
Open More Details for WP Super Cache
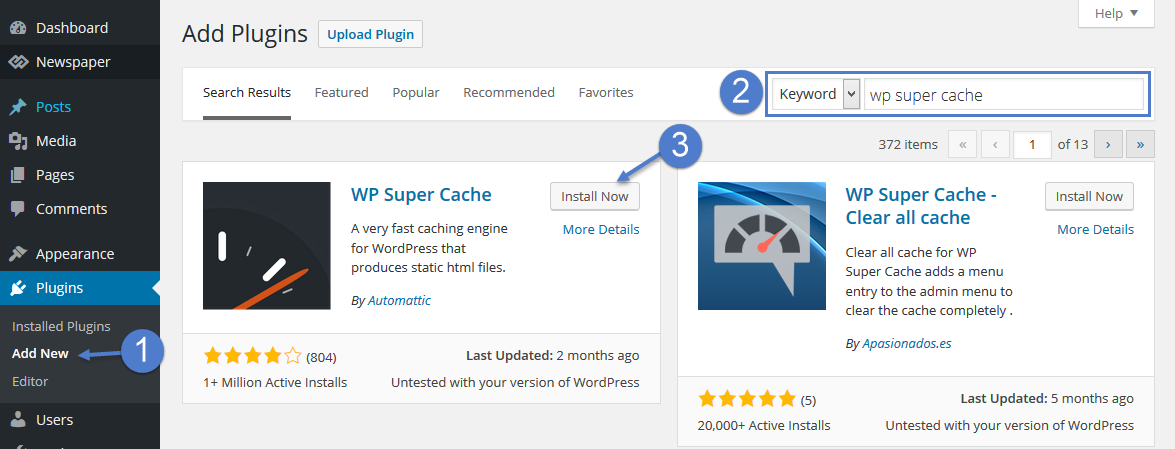coord(601,229)
